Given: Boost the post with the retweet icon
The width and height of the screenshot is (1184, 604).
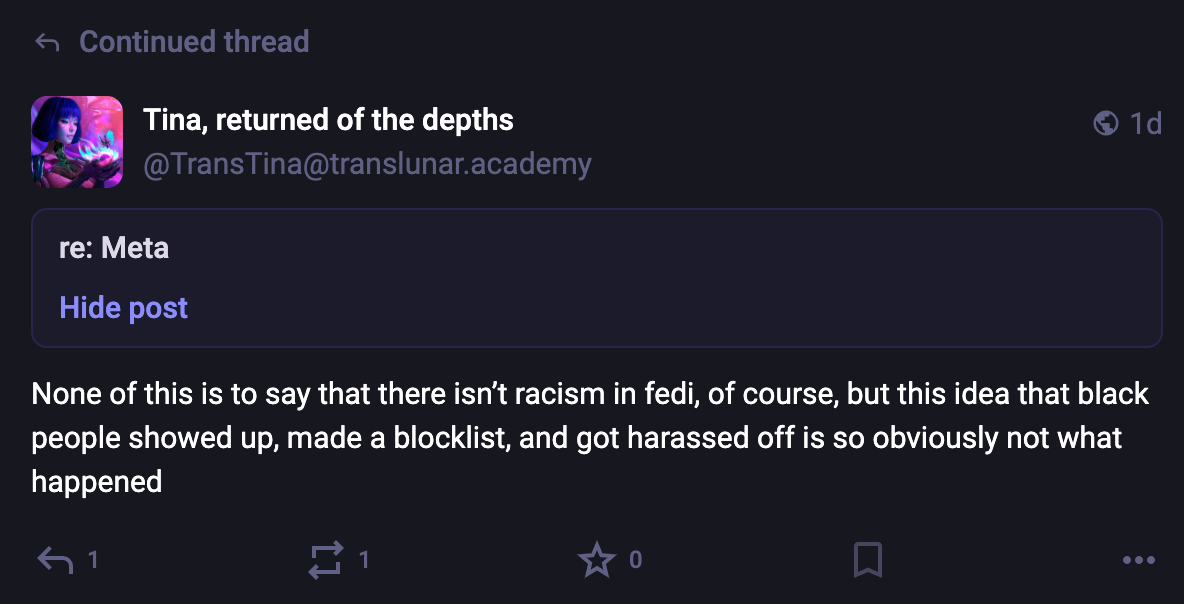Looking at the screenshot, I should [x=326, y=560].
